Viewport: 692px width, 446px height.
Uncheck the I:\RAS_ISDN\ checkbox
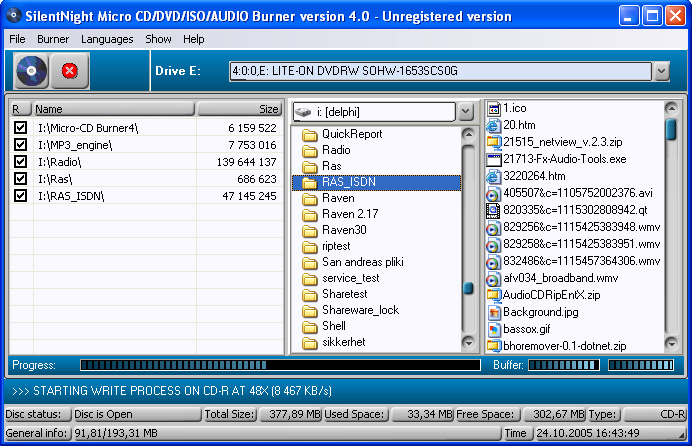click(x=20, y=196)
